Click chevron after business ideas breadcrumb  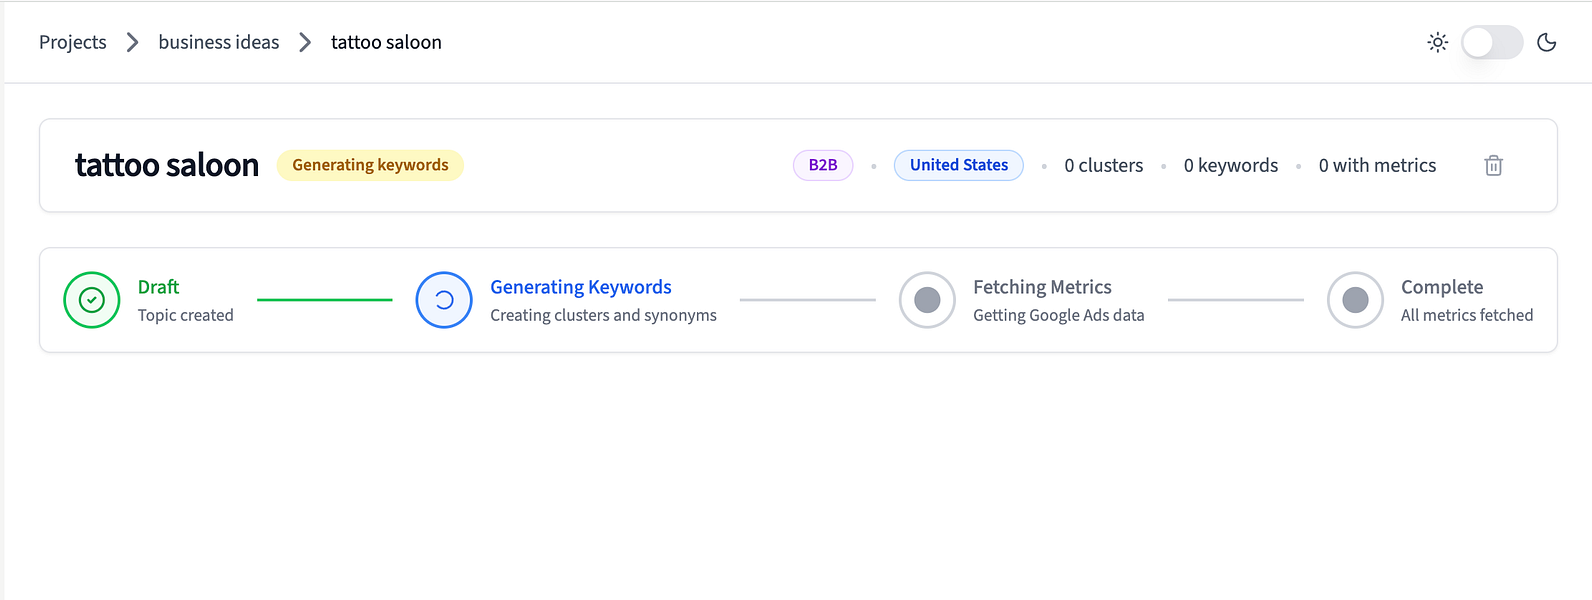click(x=305, y=42)
